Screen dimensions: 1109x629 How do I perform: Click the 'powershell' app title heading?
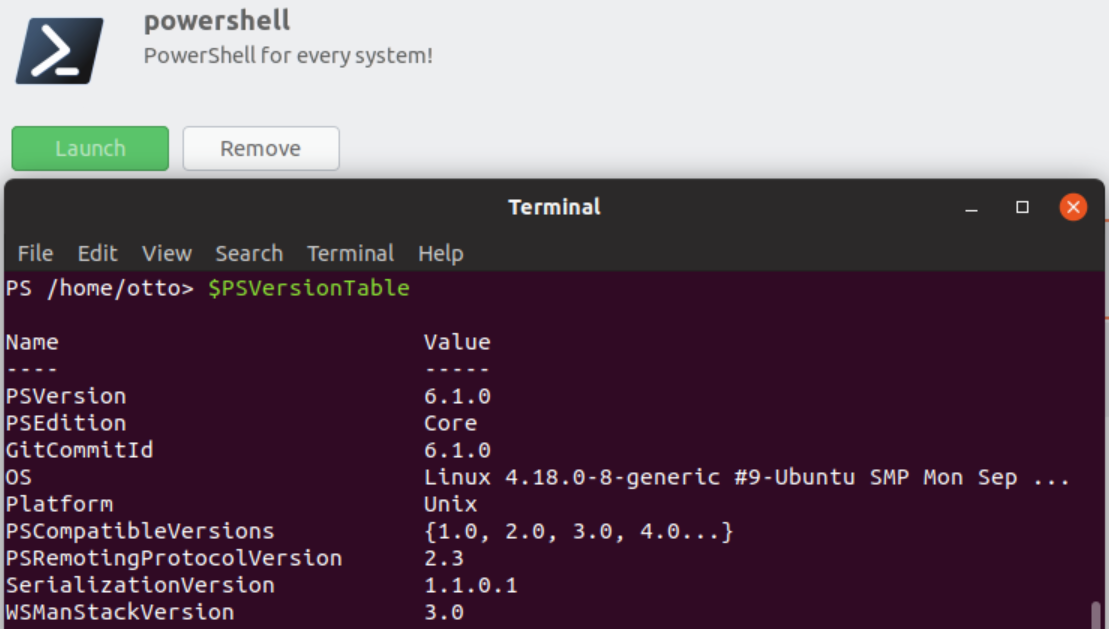pyautogui.click(x=217, y=21)
